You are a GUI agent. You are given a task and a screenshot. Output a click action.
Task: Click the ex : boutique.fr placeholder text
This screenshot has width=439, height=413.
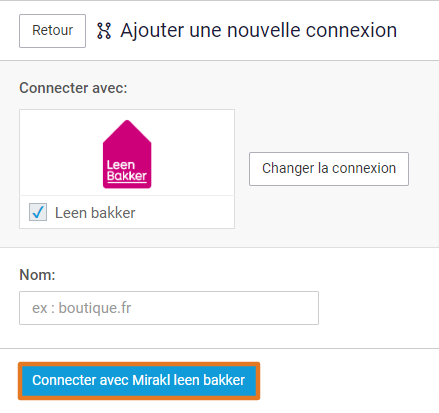(81, 308)
